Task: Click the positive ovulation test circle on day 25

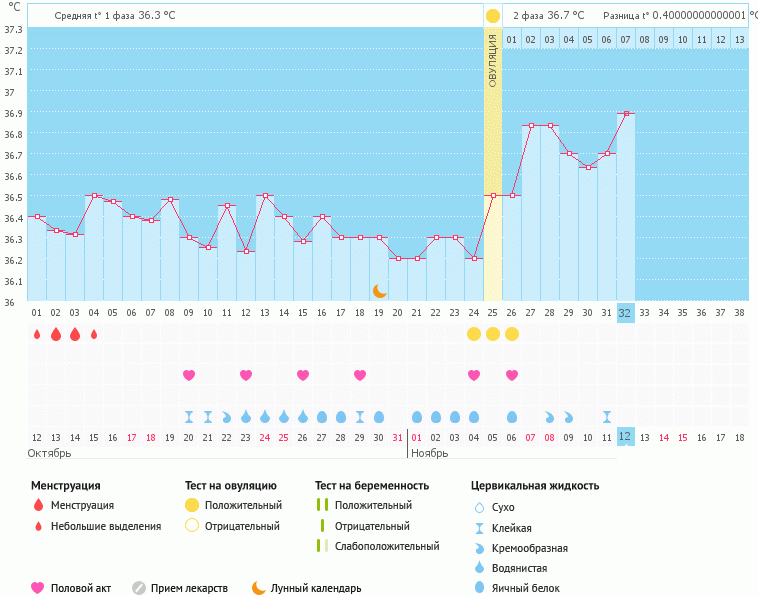Action: point(492,334)
